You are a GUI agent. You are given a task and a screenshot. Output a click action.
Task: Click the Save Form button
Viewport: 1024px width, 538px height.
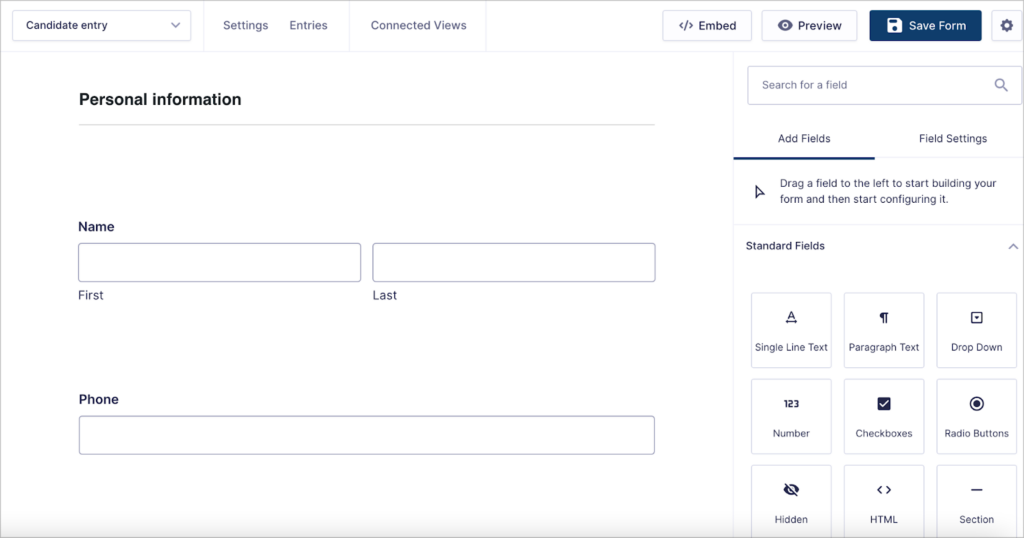click(925, 26)
